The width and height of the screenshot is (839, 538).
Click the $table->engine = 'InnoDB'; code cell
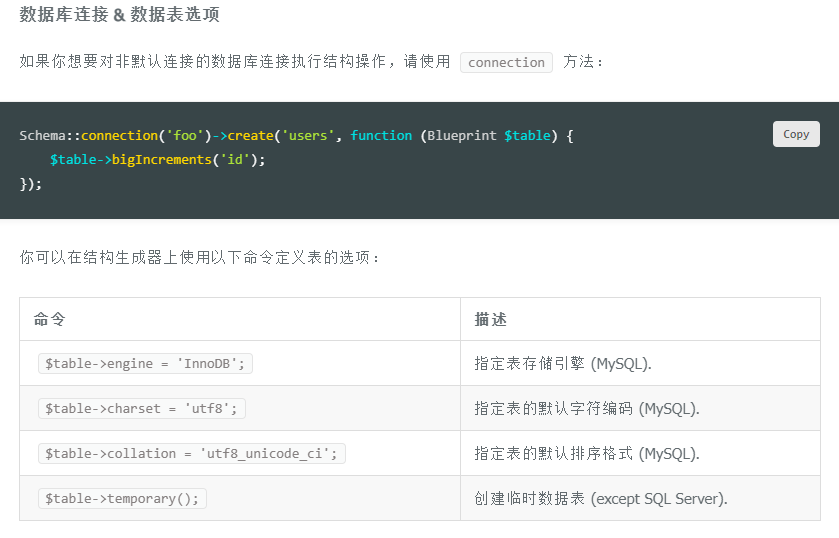click(145, 364)
